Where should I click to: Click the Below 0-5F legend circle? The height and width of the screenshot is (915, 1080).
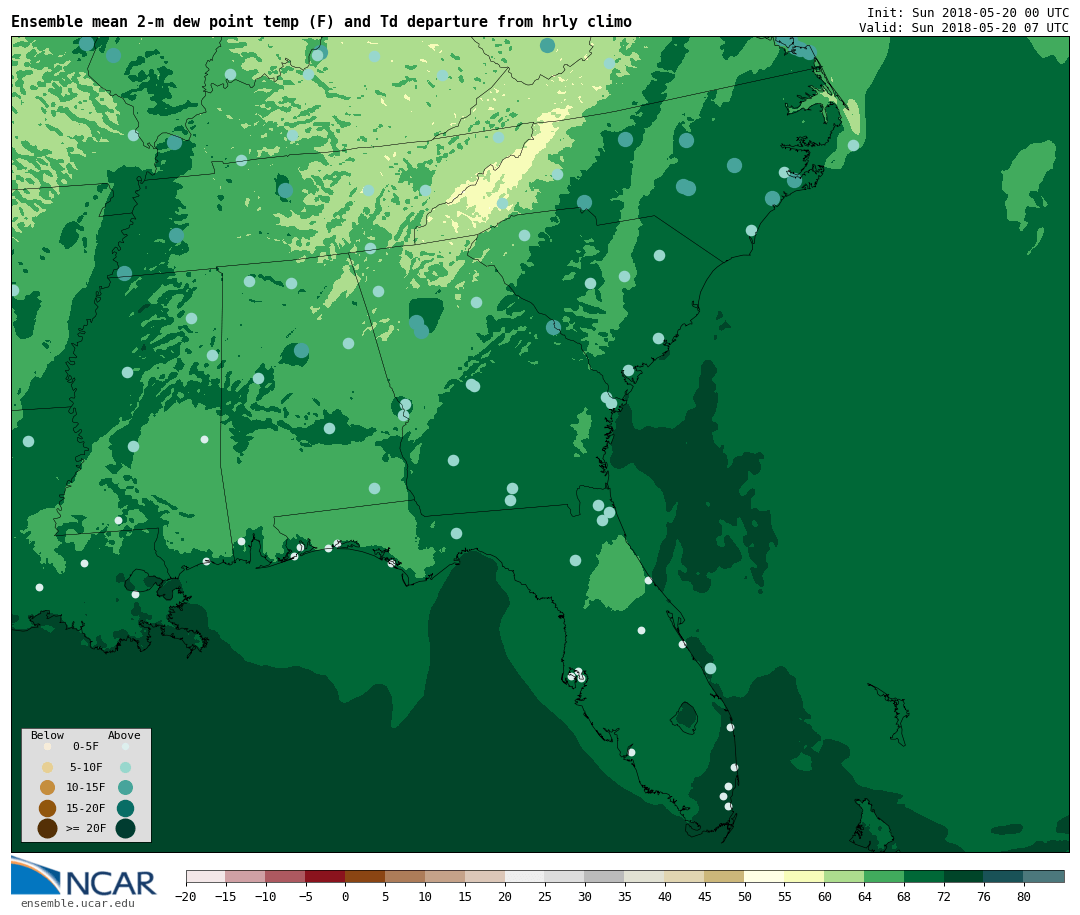click(48, 746)
